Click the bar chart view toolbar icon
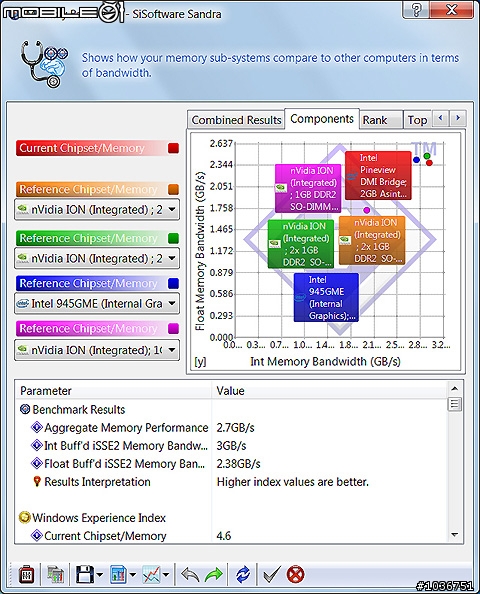 point(118,575)
